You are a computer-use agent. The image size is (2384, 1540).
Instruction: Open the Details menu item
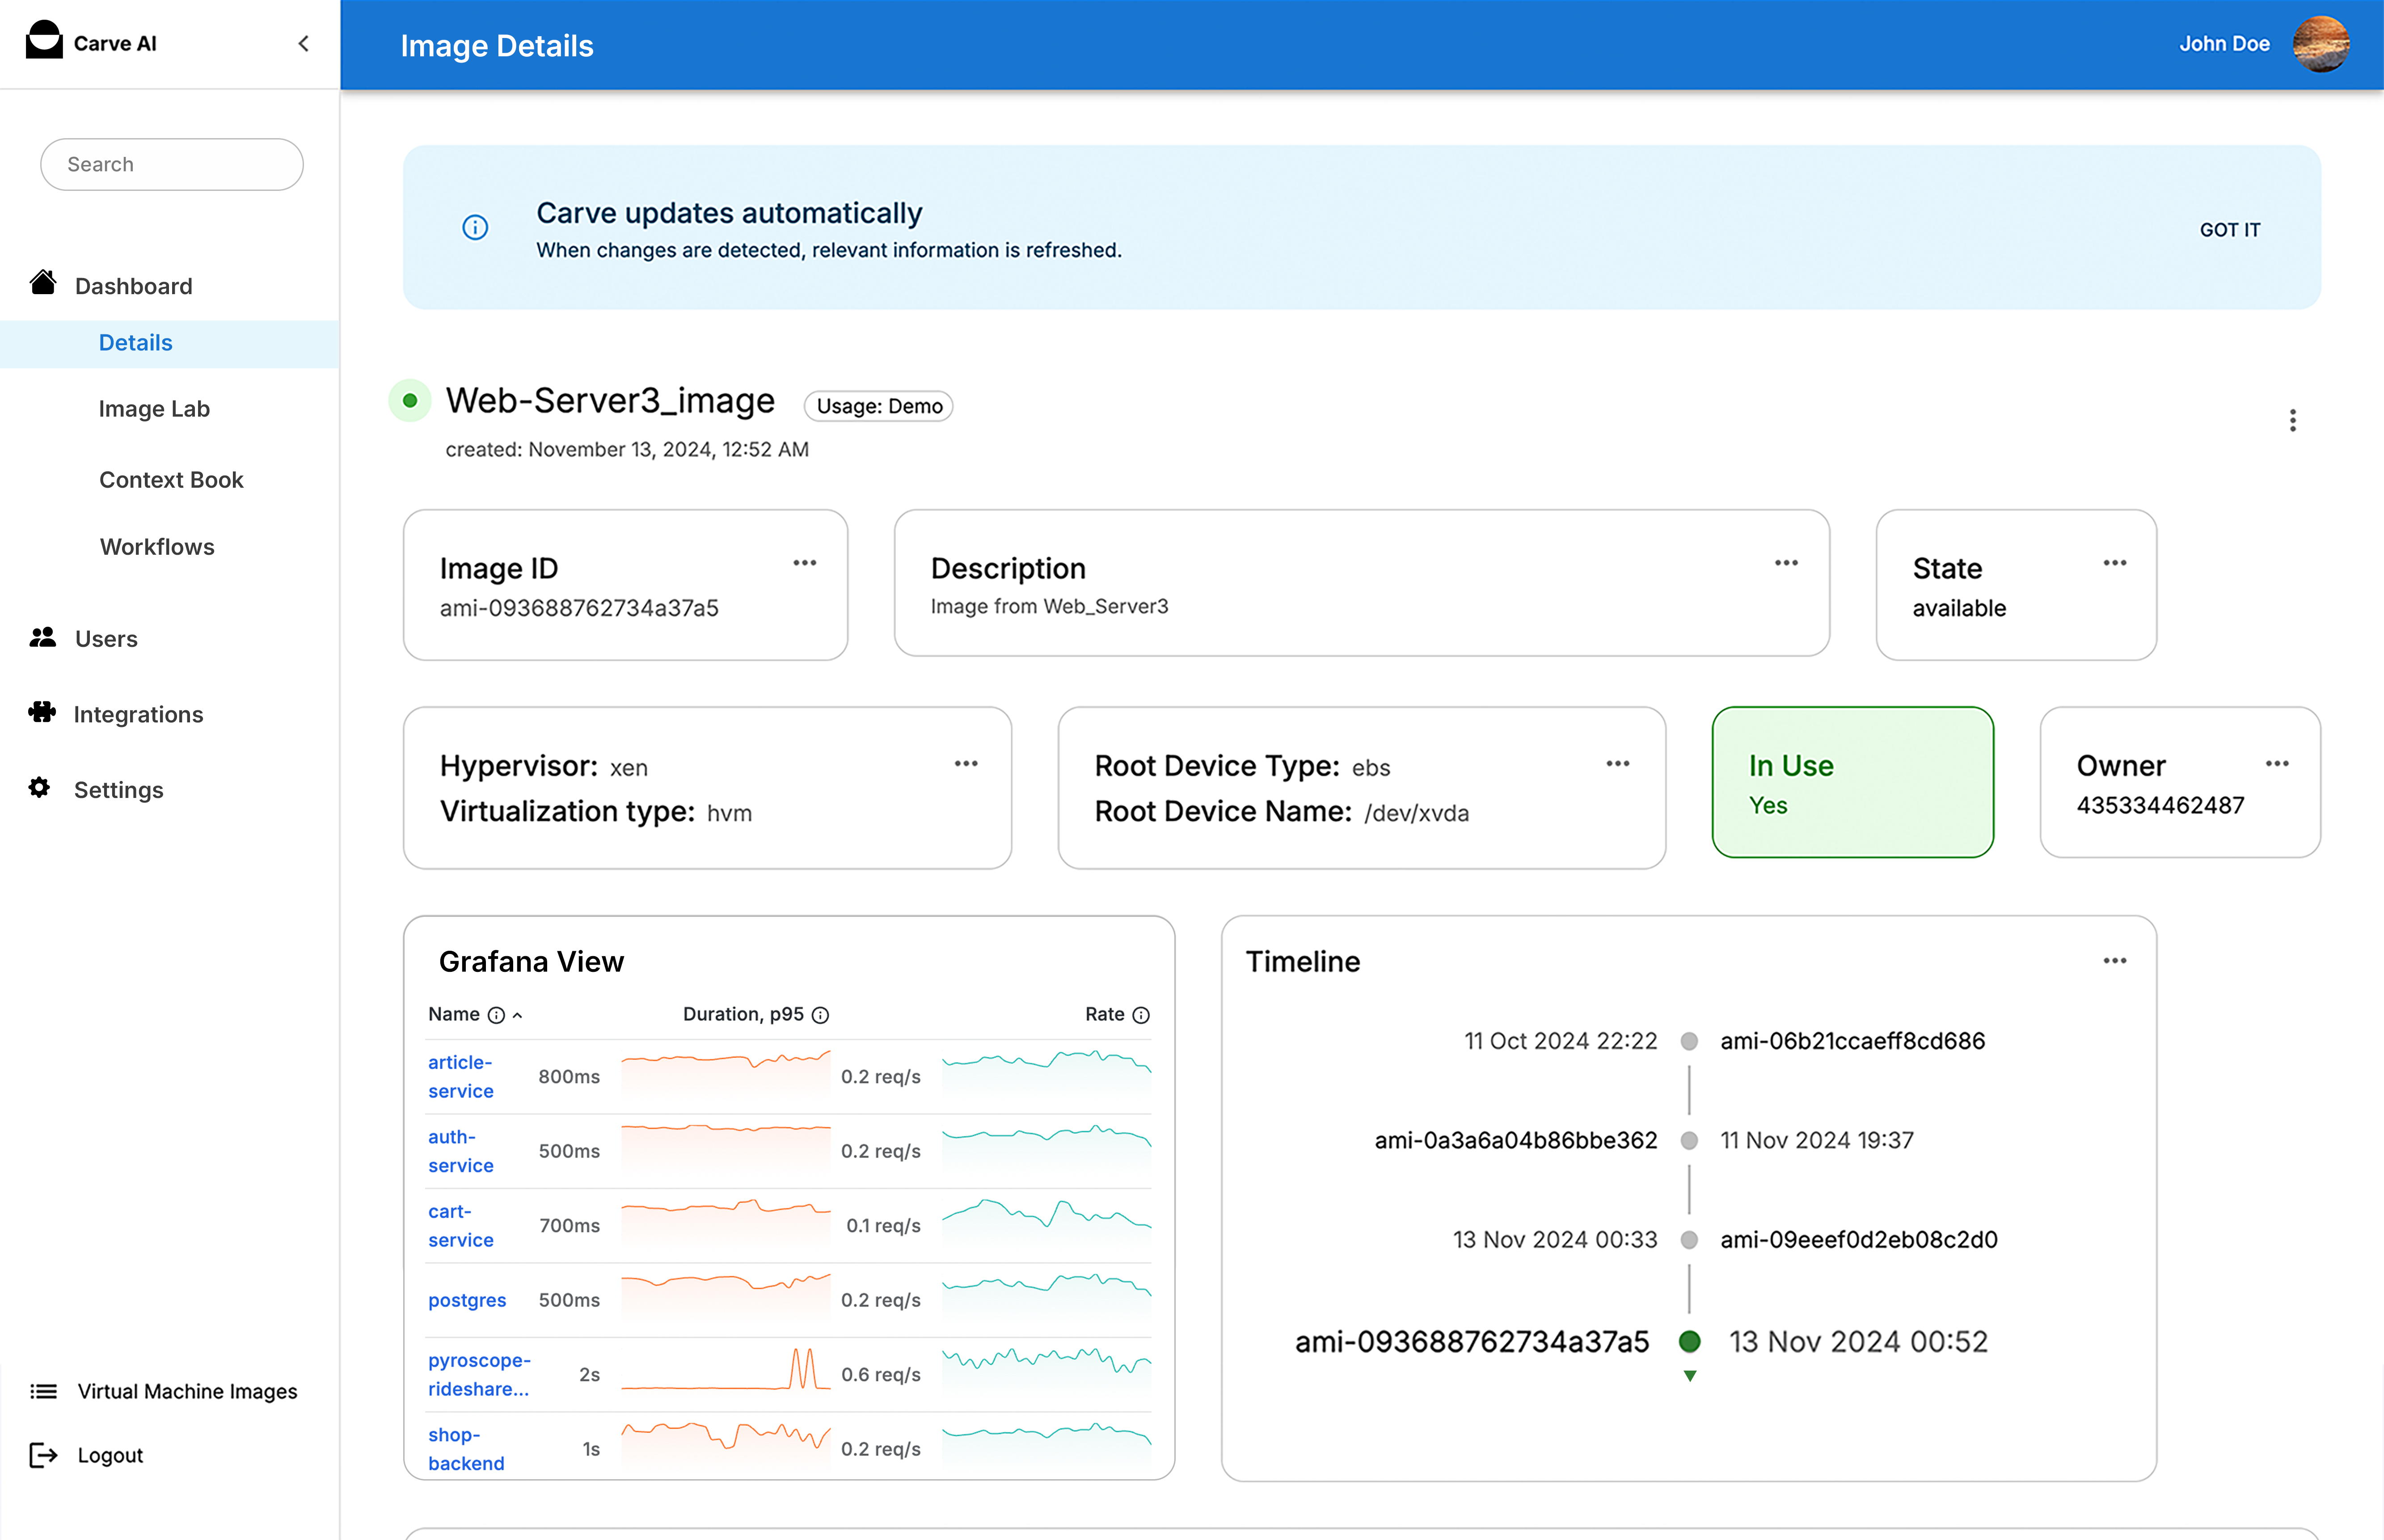tap(136, 343)
